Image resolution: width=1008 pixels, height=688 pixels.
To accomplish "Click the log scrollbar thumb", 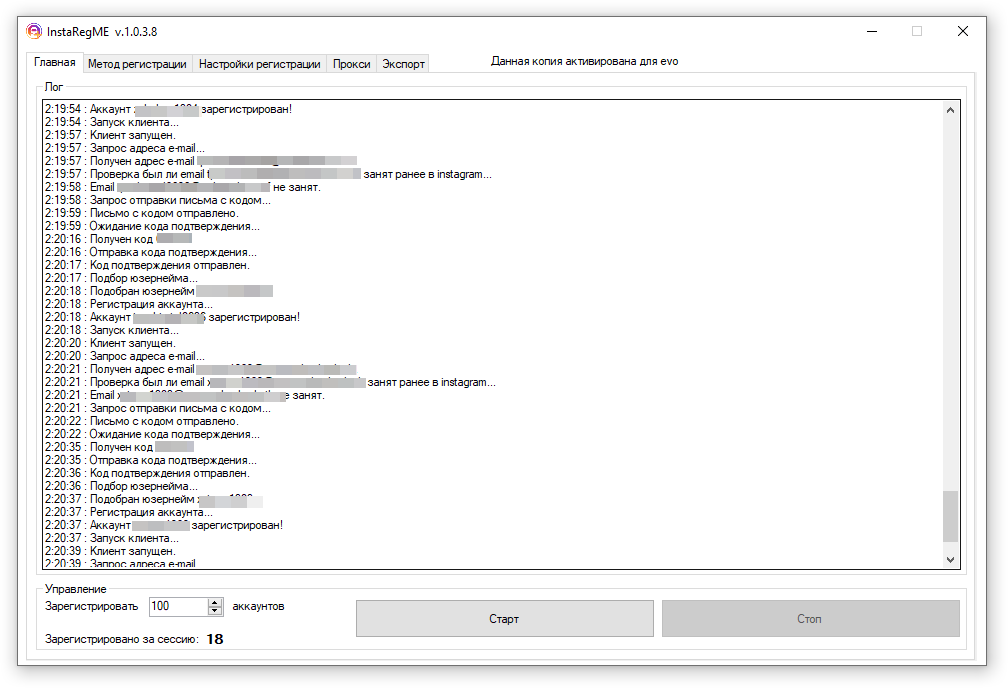I will click(x=950, y=516).
